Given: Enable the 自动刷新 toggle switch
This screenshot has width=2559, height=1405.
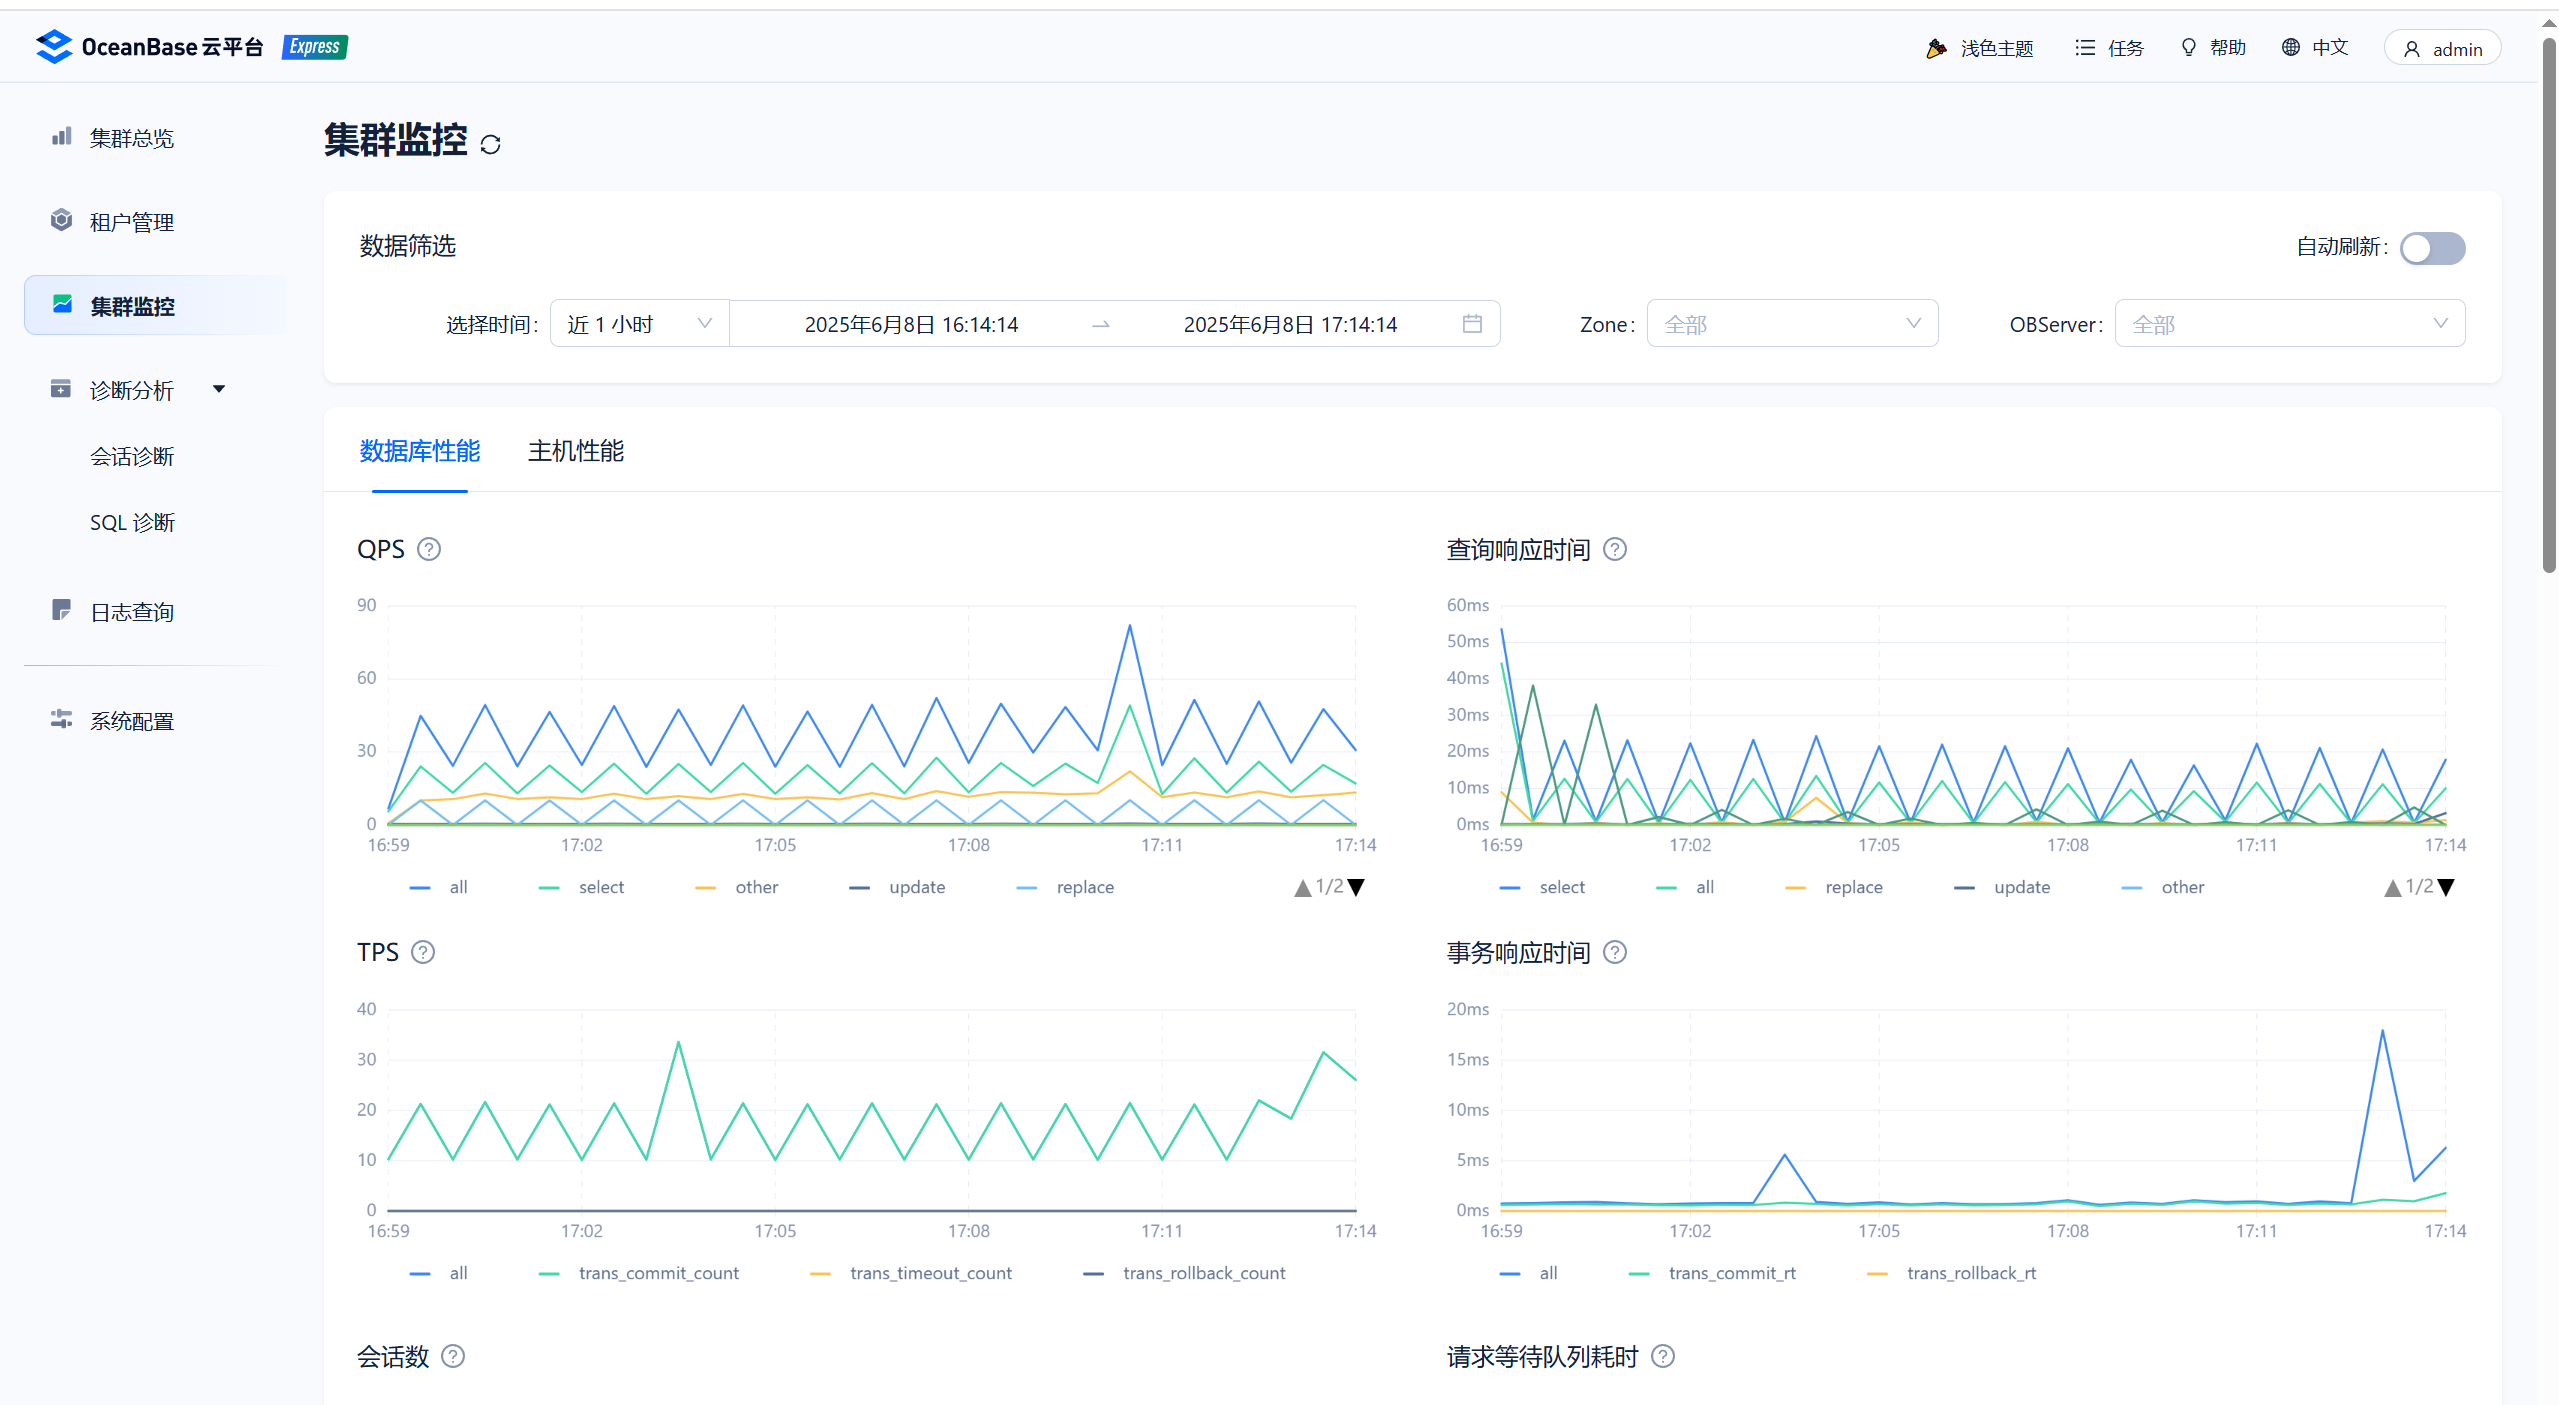Looking at the screenshot, I should pyautogui.click(x=2432, y=248).
